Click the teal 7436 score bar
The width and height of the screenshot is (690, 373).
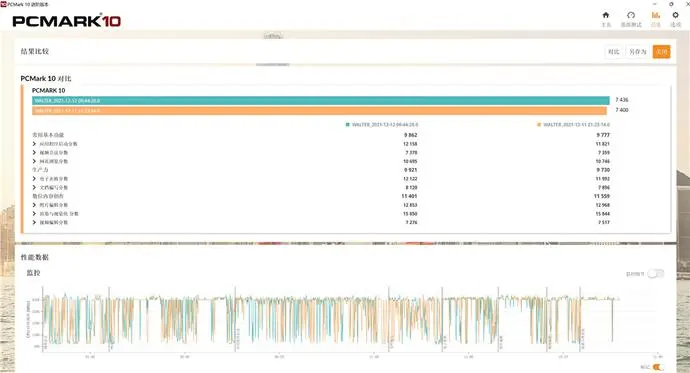point(321,101)
